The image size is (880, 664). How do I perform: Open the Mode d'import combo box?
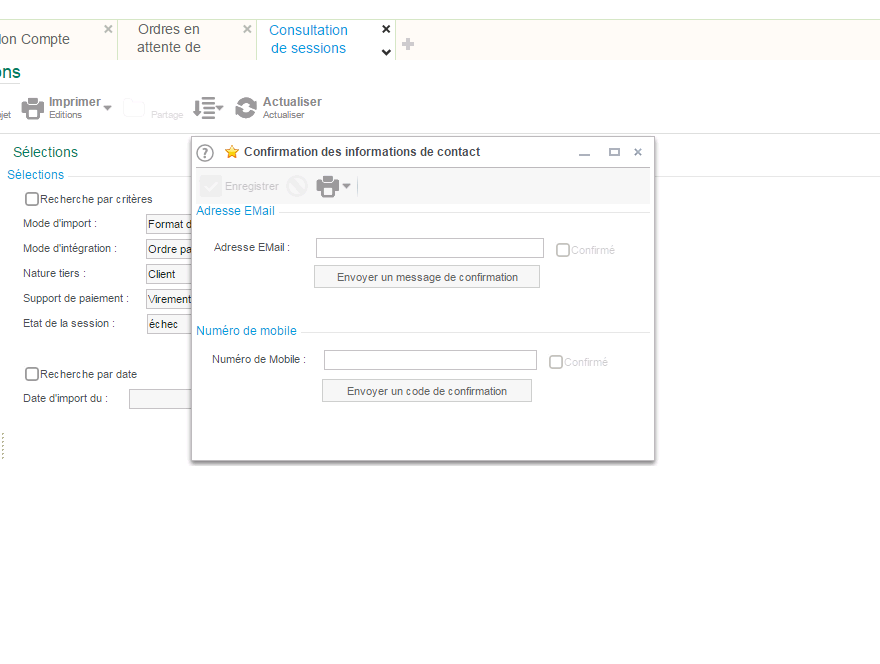pyautogui.click(x=169, y=225)
